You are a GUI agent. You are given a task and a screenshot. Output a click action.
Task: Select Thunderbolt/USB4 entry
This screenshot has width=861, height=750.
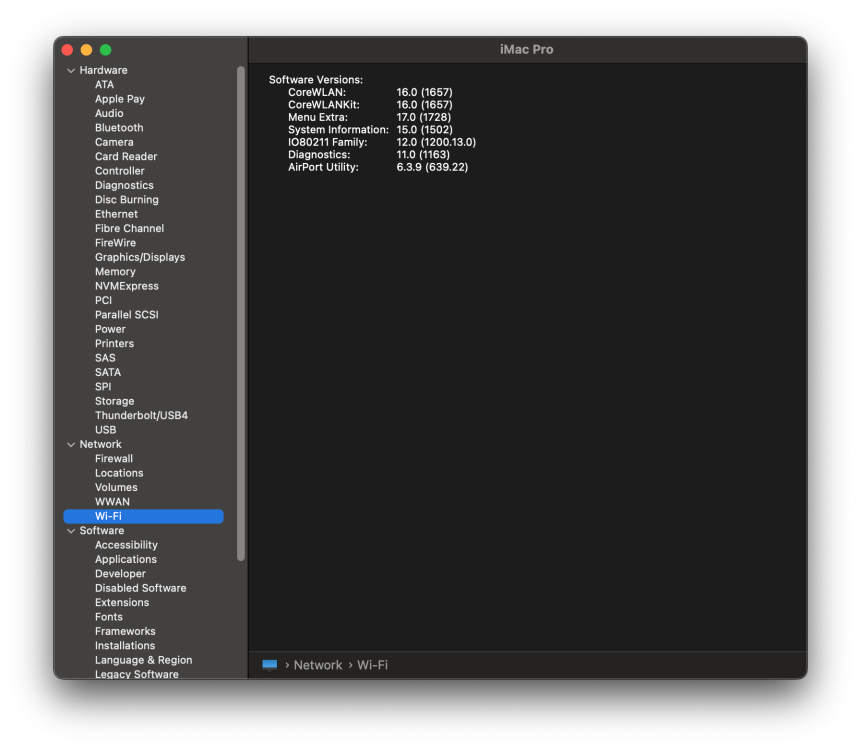pyautogui.click(x=141, y=415)
